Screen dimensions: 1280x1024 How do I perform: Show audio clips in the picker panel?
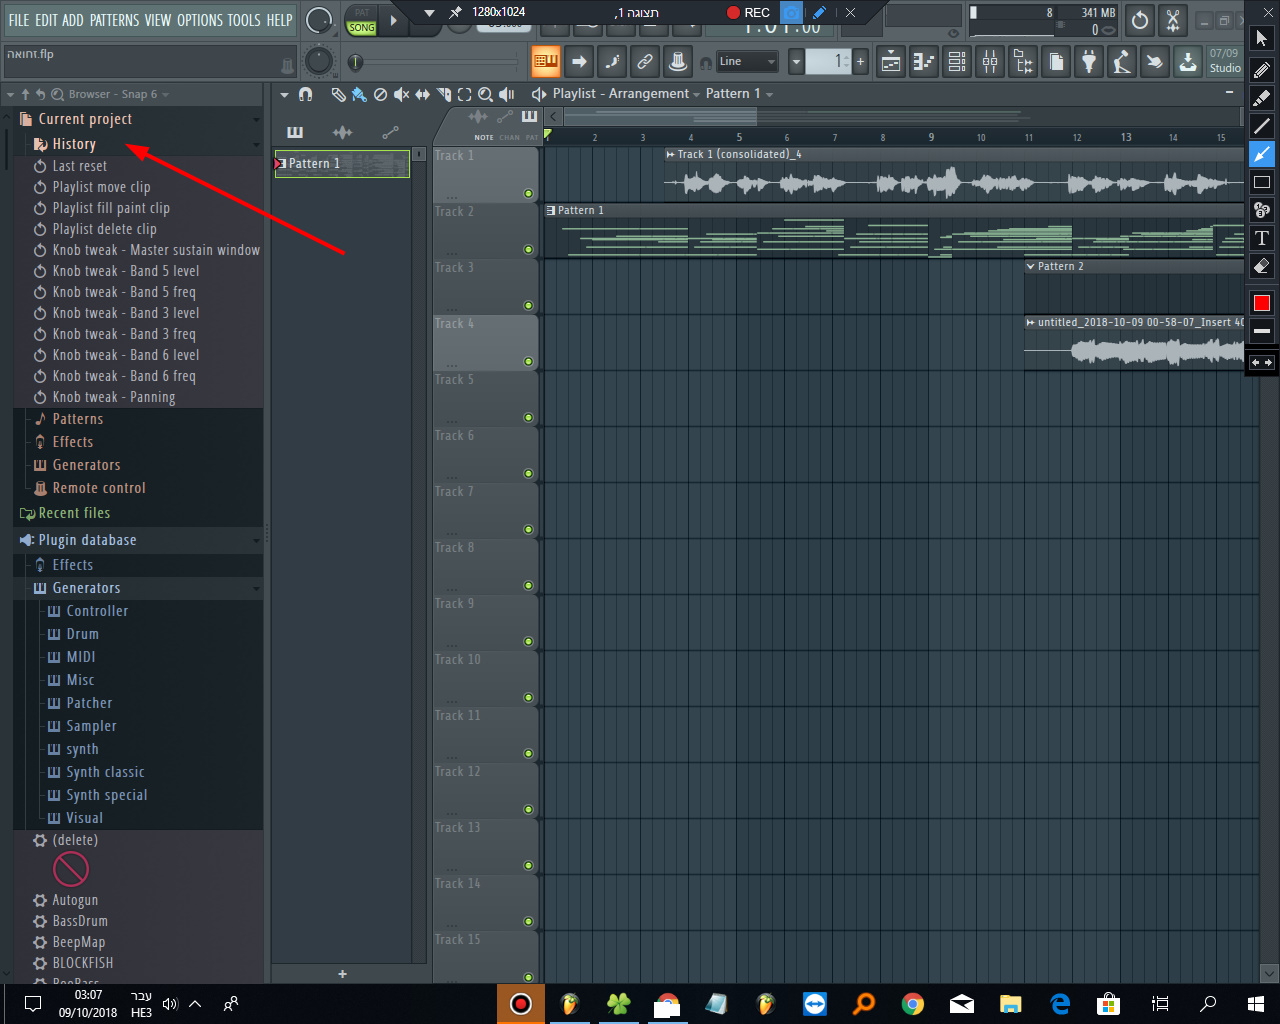[x=342, y=132]
